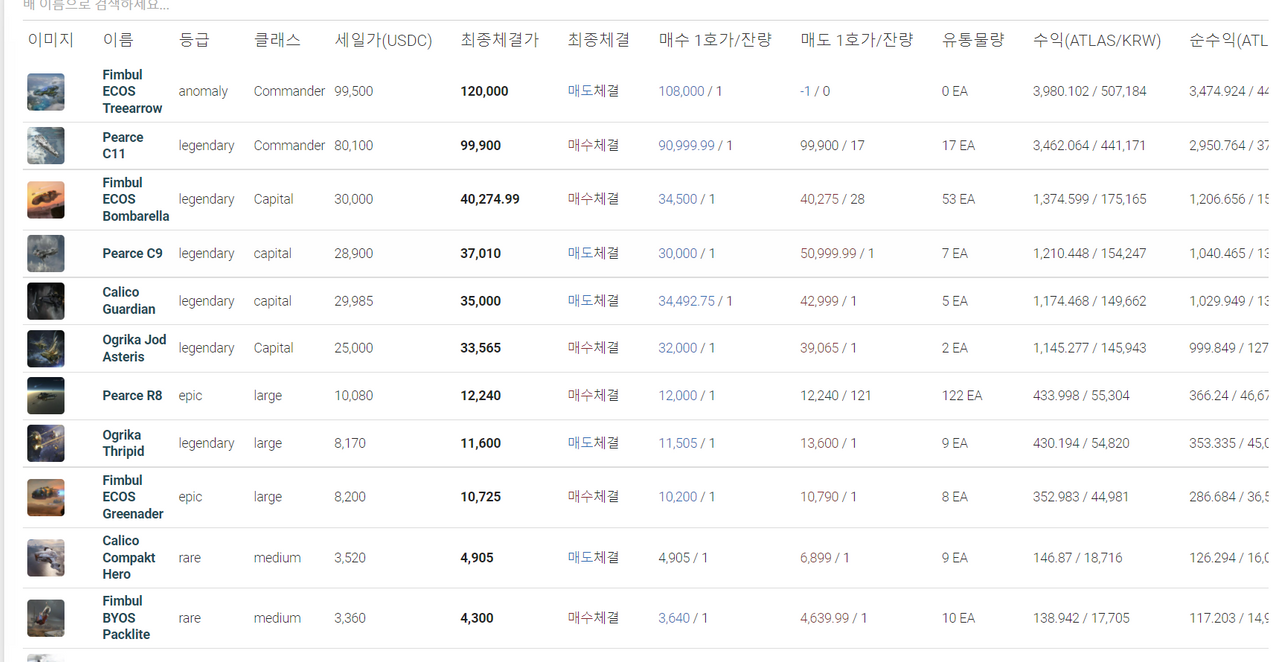Open the Calico Compakt Hero ship image
Viewport: 1280px width, 662px height.
click(46, 558)
